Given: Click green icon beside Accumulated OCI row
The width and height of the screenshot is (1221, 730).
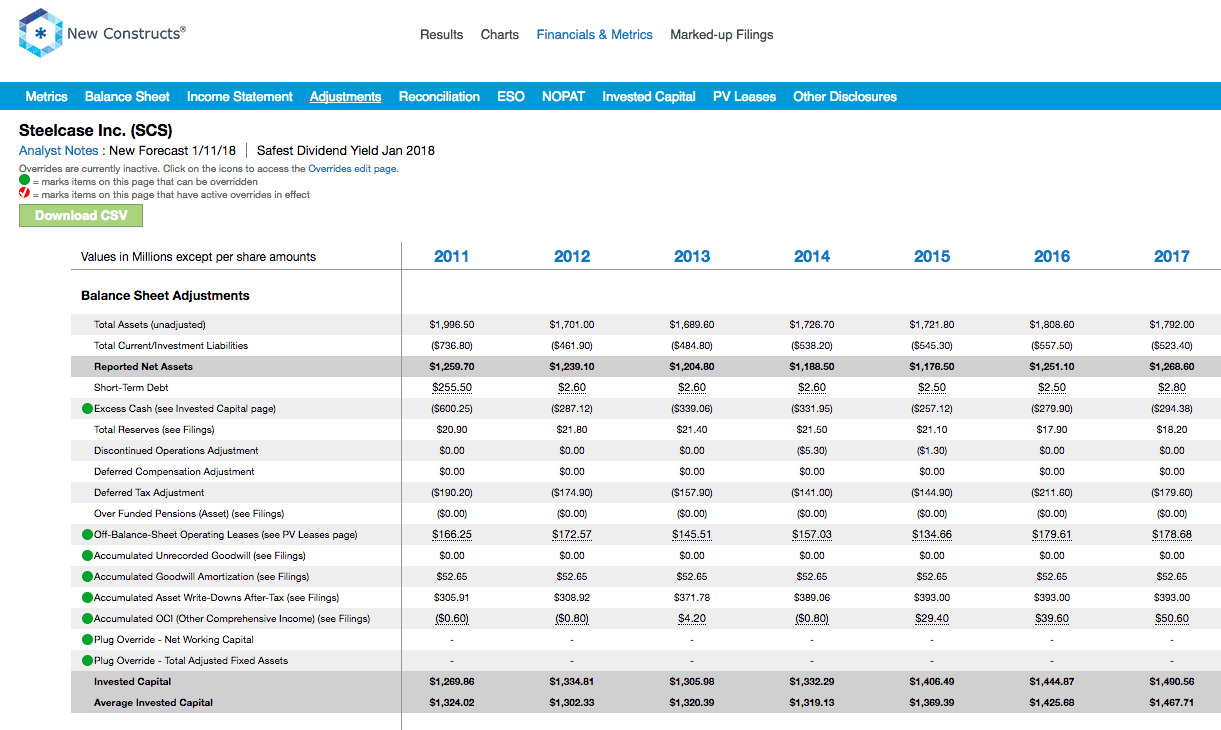Looking at the screenshot, I should click(88, 618).
